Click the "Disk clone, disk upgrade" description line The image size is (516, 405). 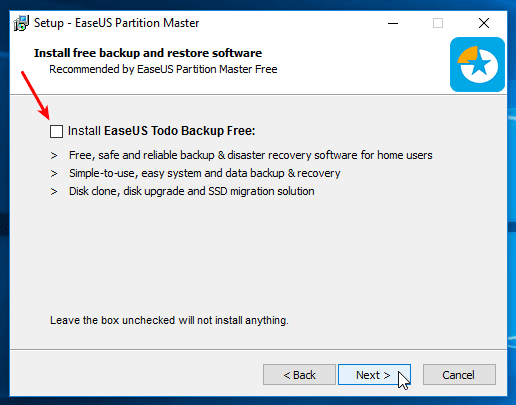[192, 191]
